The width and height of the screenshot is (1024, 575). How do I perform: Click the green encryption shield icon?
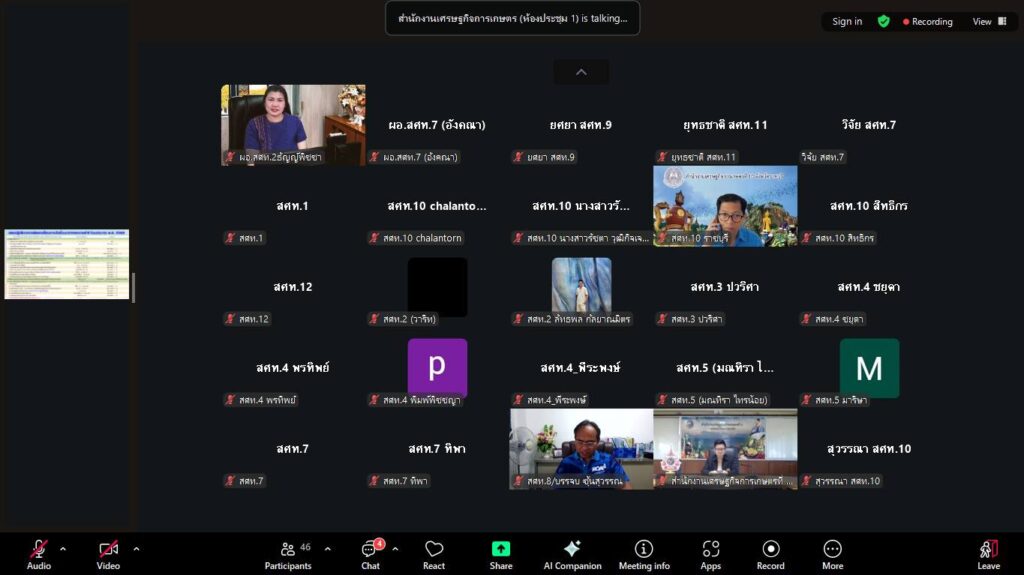[x=883, y=21]
